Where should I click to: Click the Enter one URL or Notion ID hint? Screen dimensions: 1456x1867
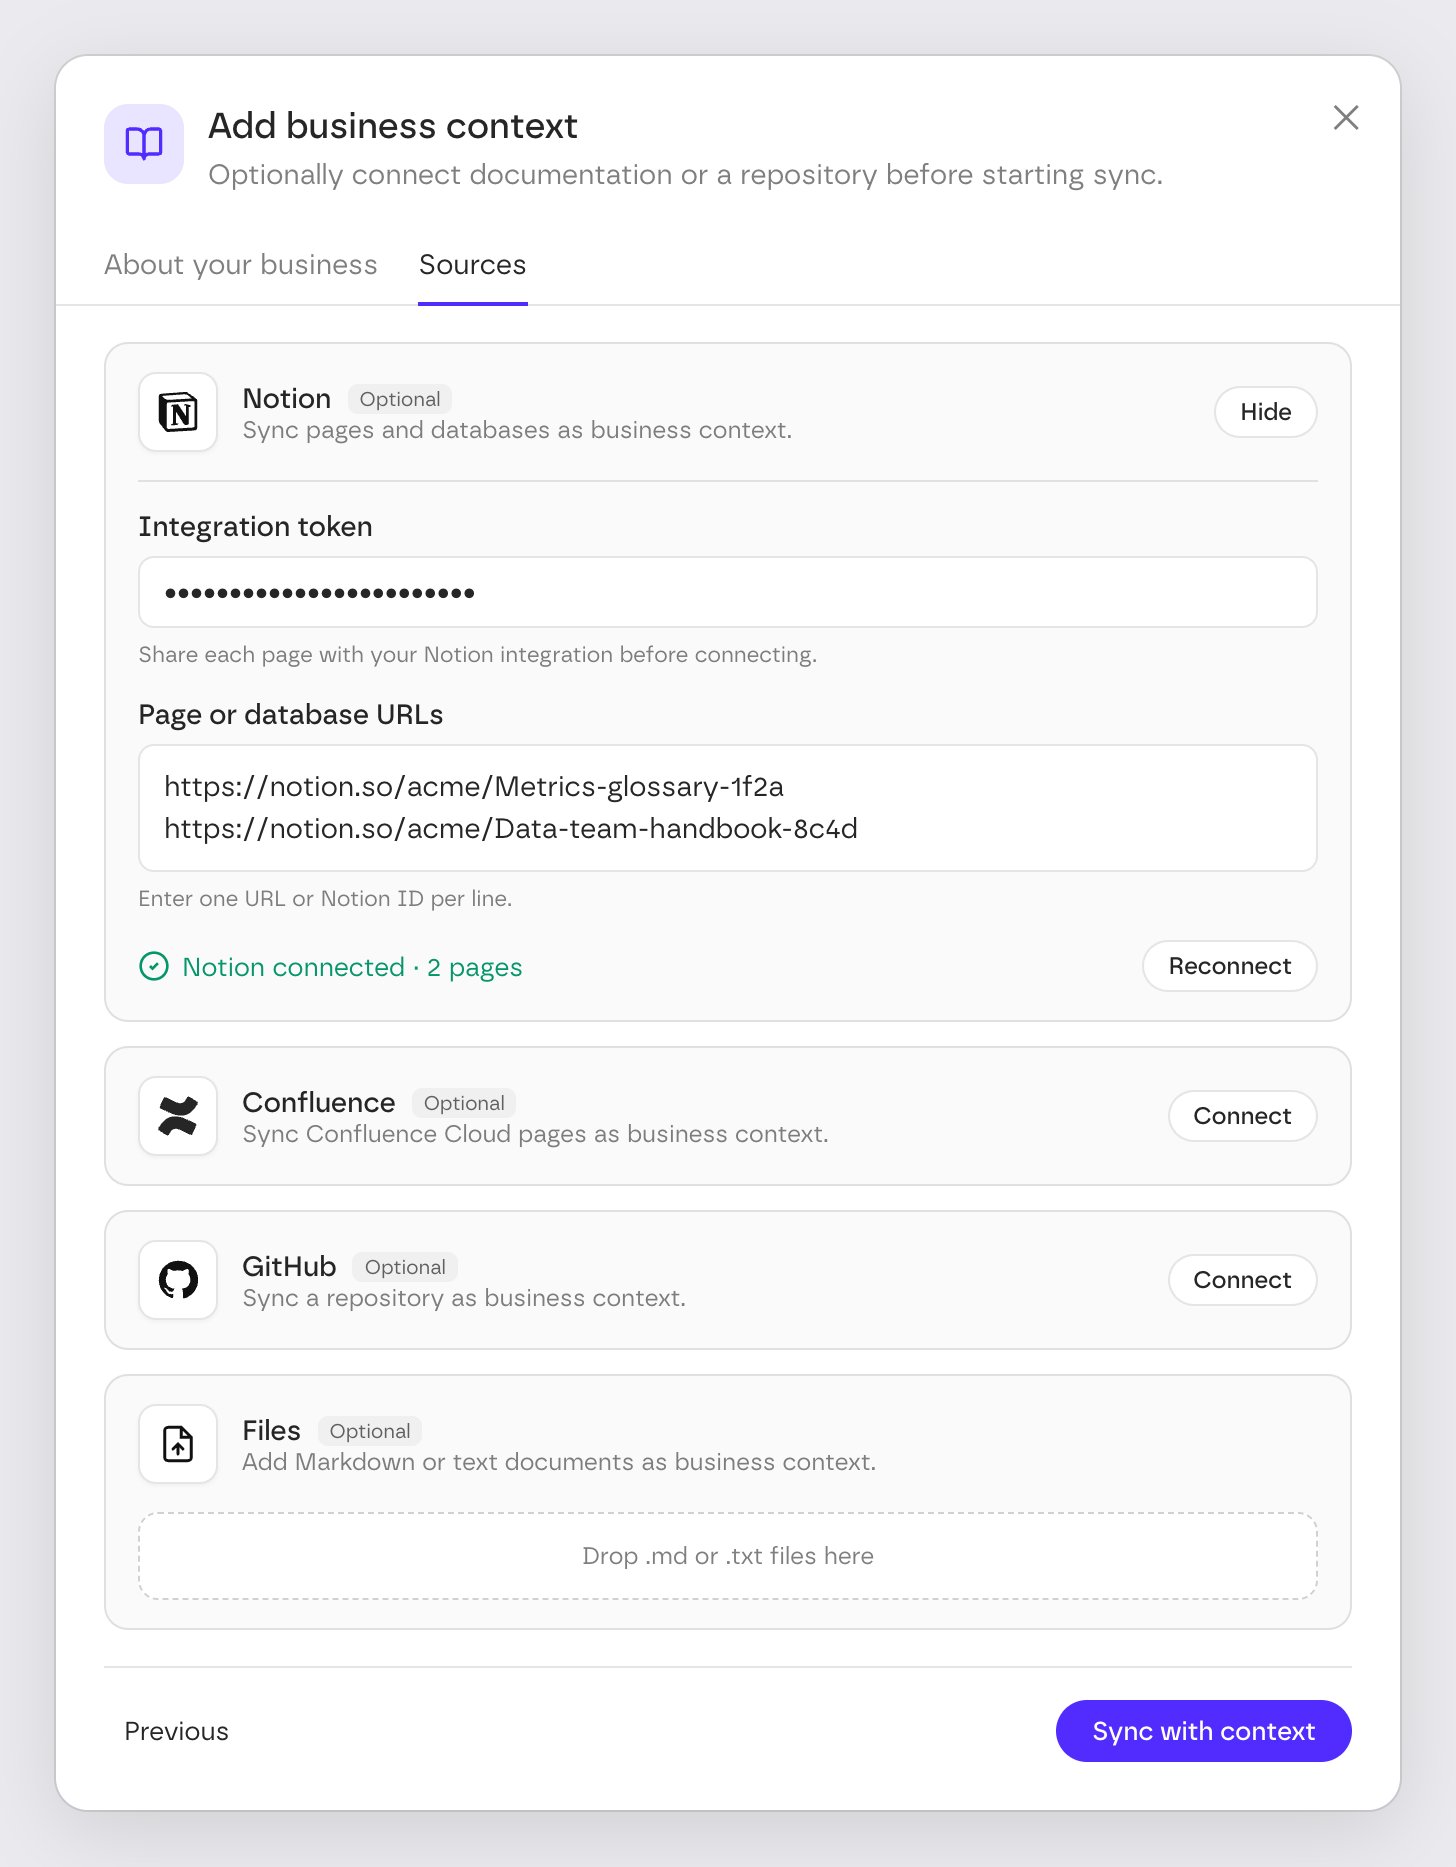(325, 899)
